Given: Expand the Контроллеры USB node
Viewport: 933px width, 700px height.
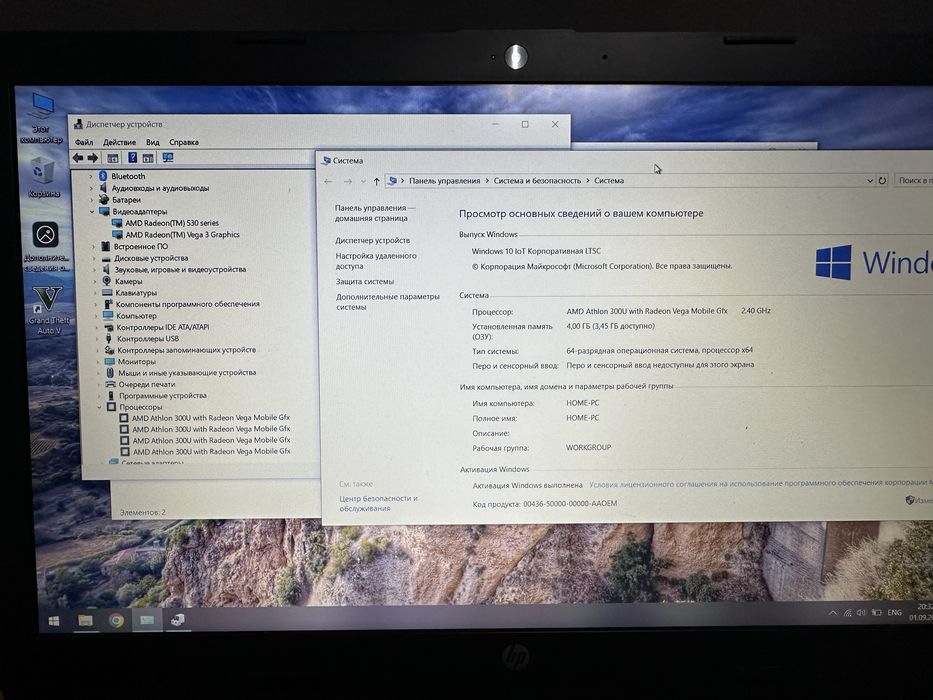Looking at the screenshot, I should coord(97,339).
